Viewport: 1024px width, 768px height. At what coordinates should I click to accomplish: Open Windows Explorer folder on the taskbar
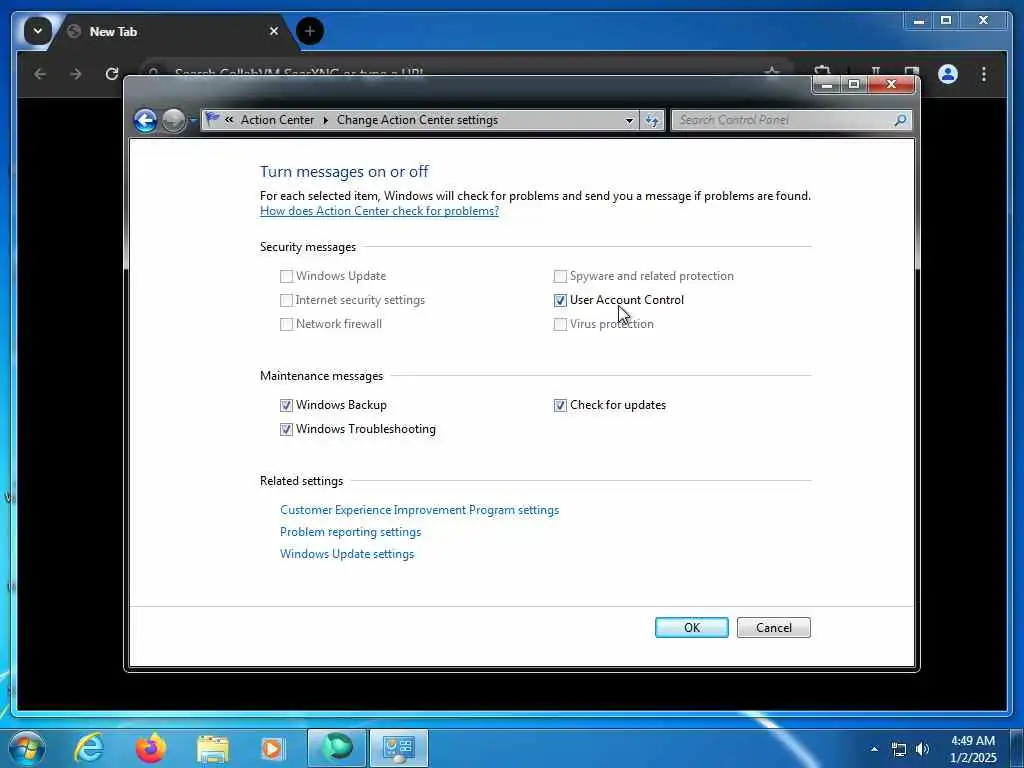[212, 749]
